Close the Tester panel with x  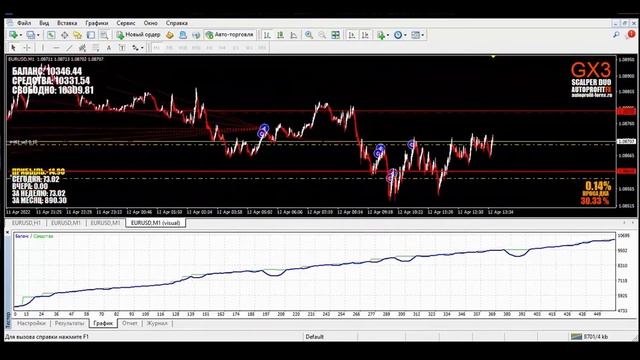(7, 232)
